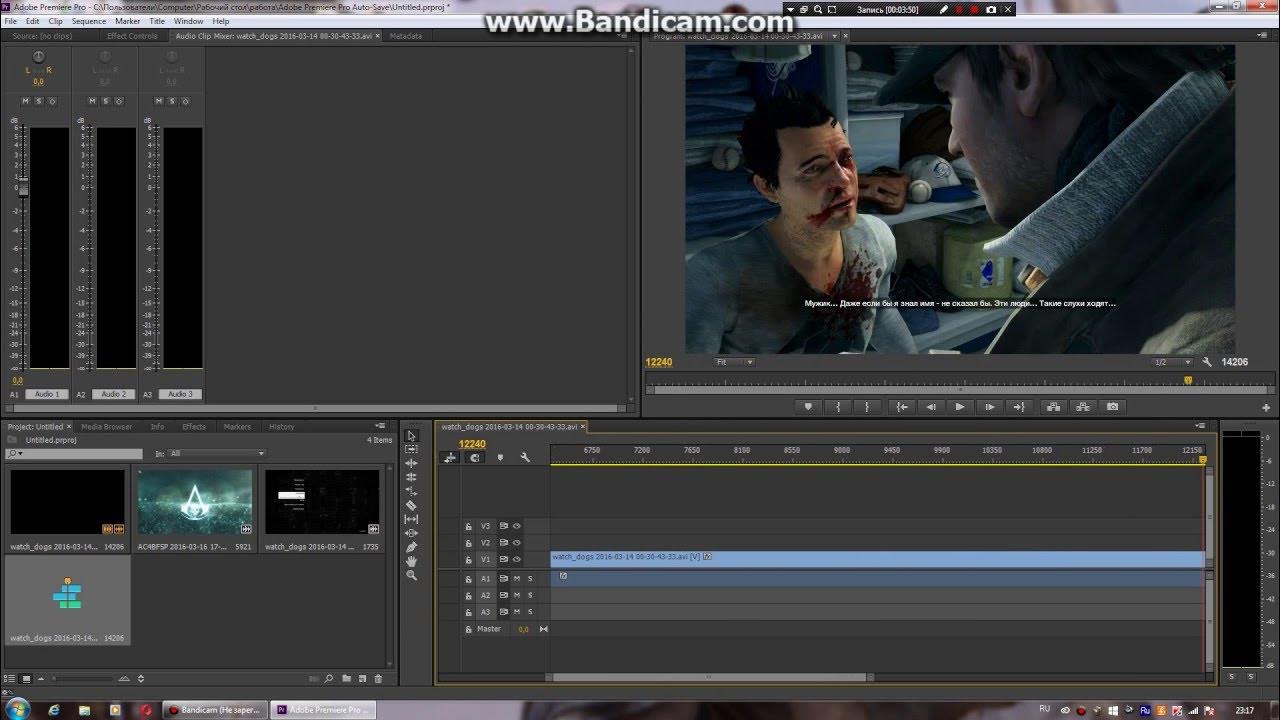Click the Program Monitor playhead marker

1188,380
